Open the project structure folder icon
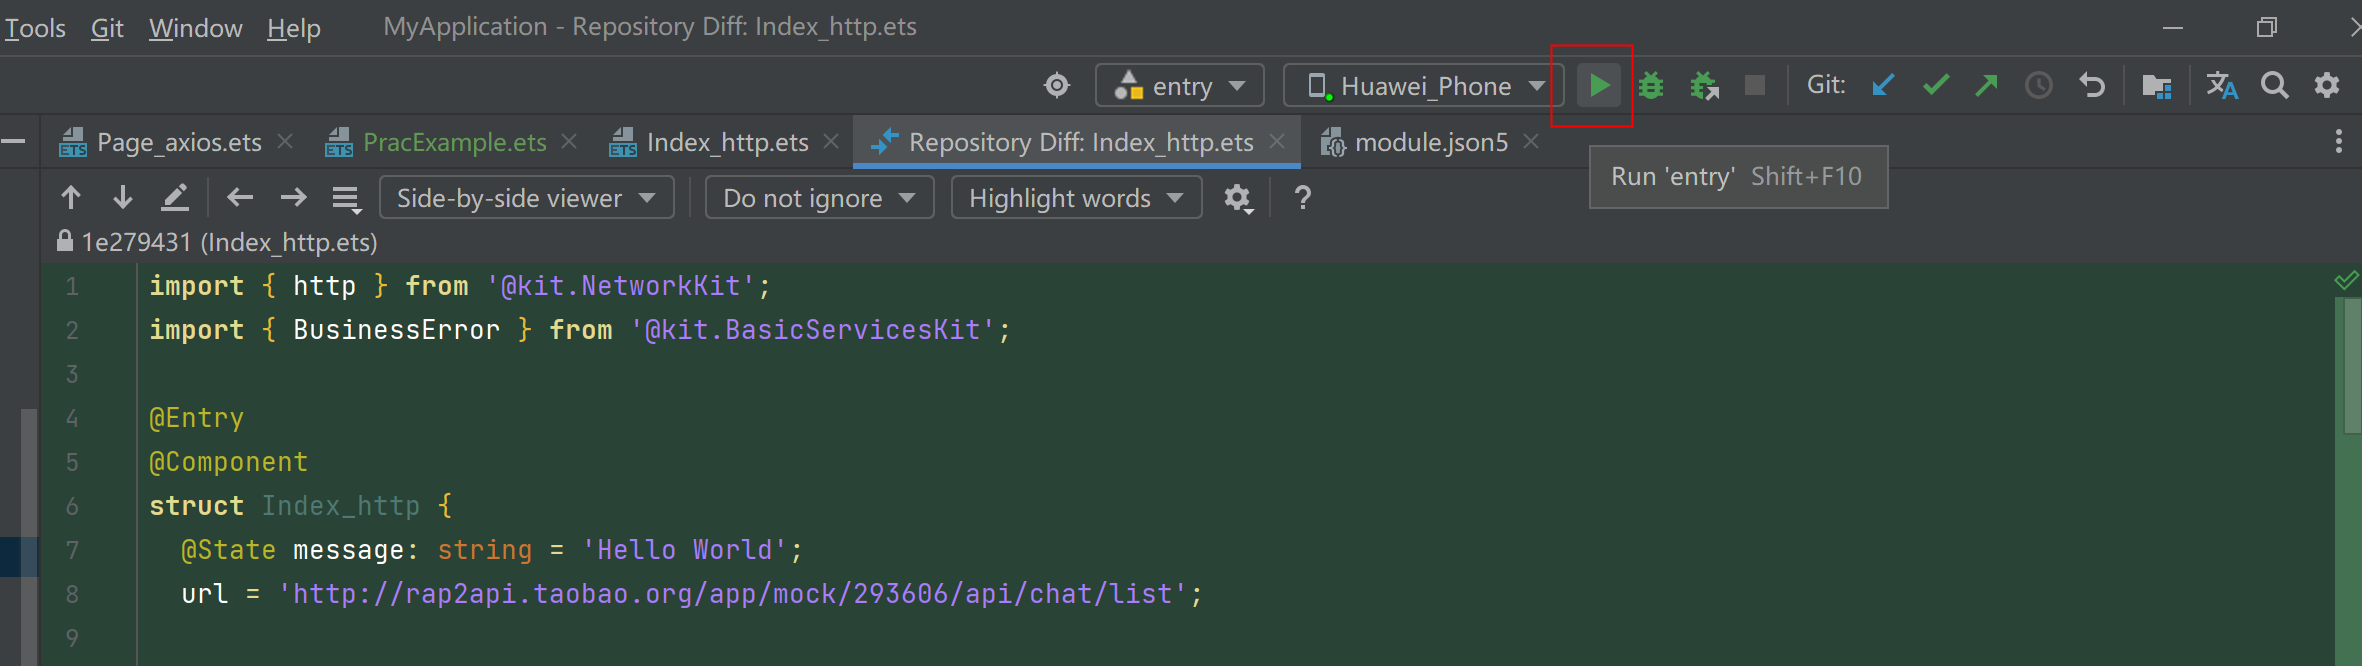 pyautogui.click(x=2157, y=86)
